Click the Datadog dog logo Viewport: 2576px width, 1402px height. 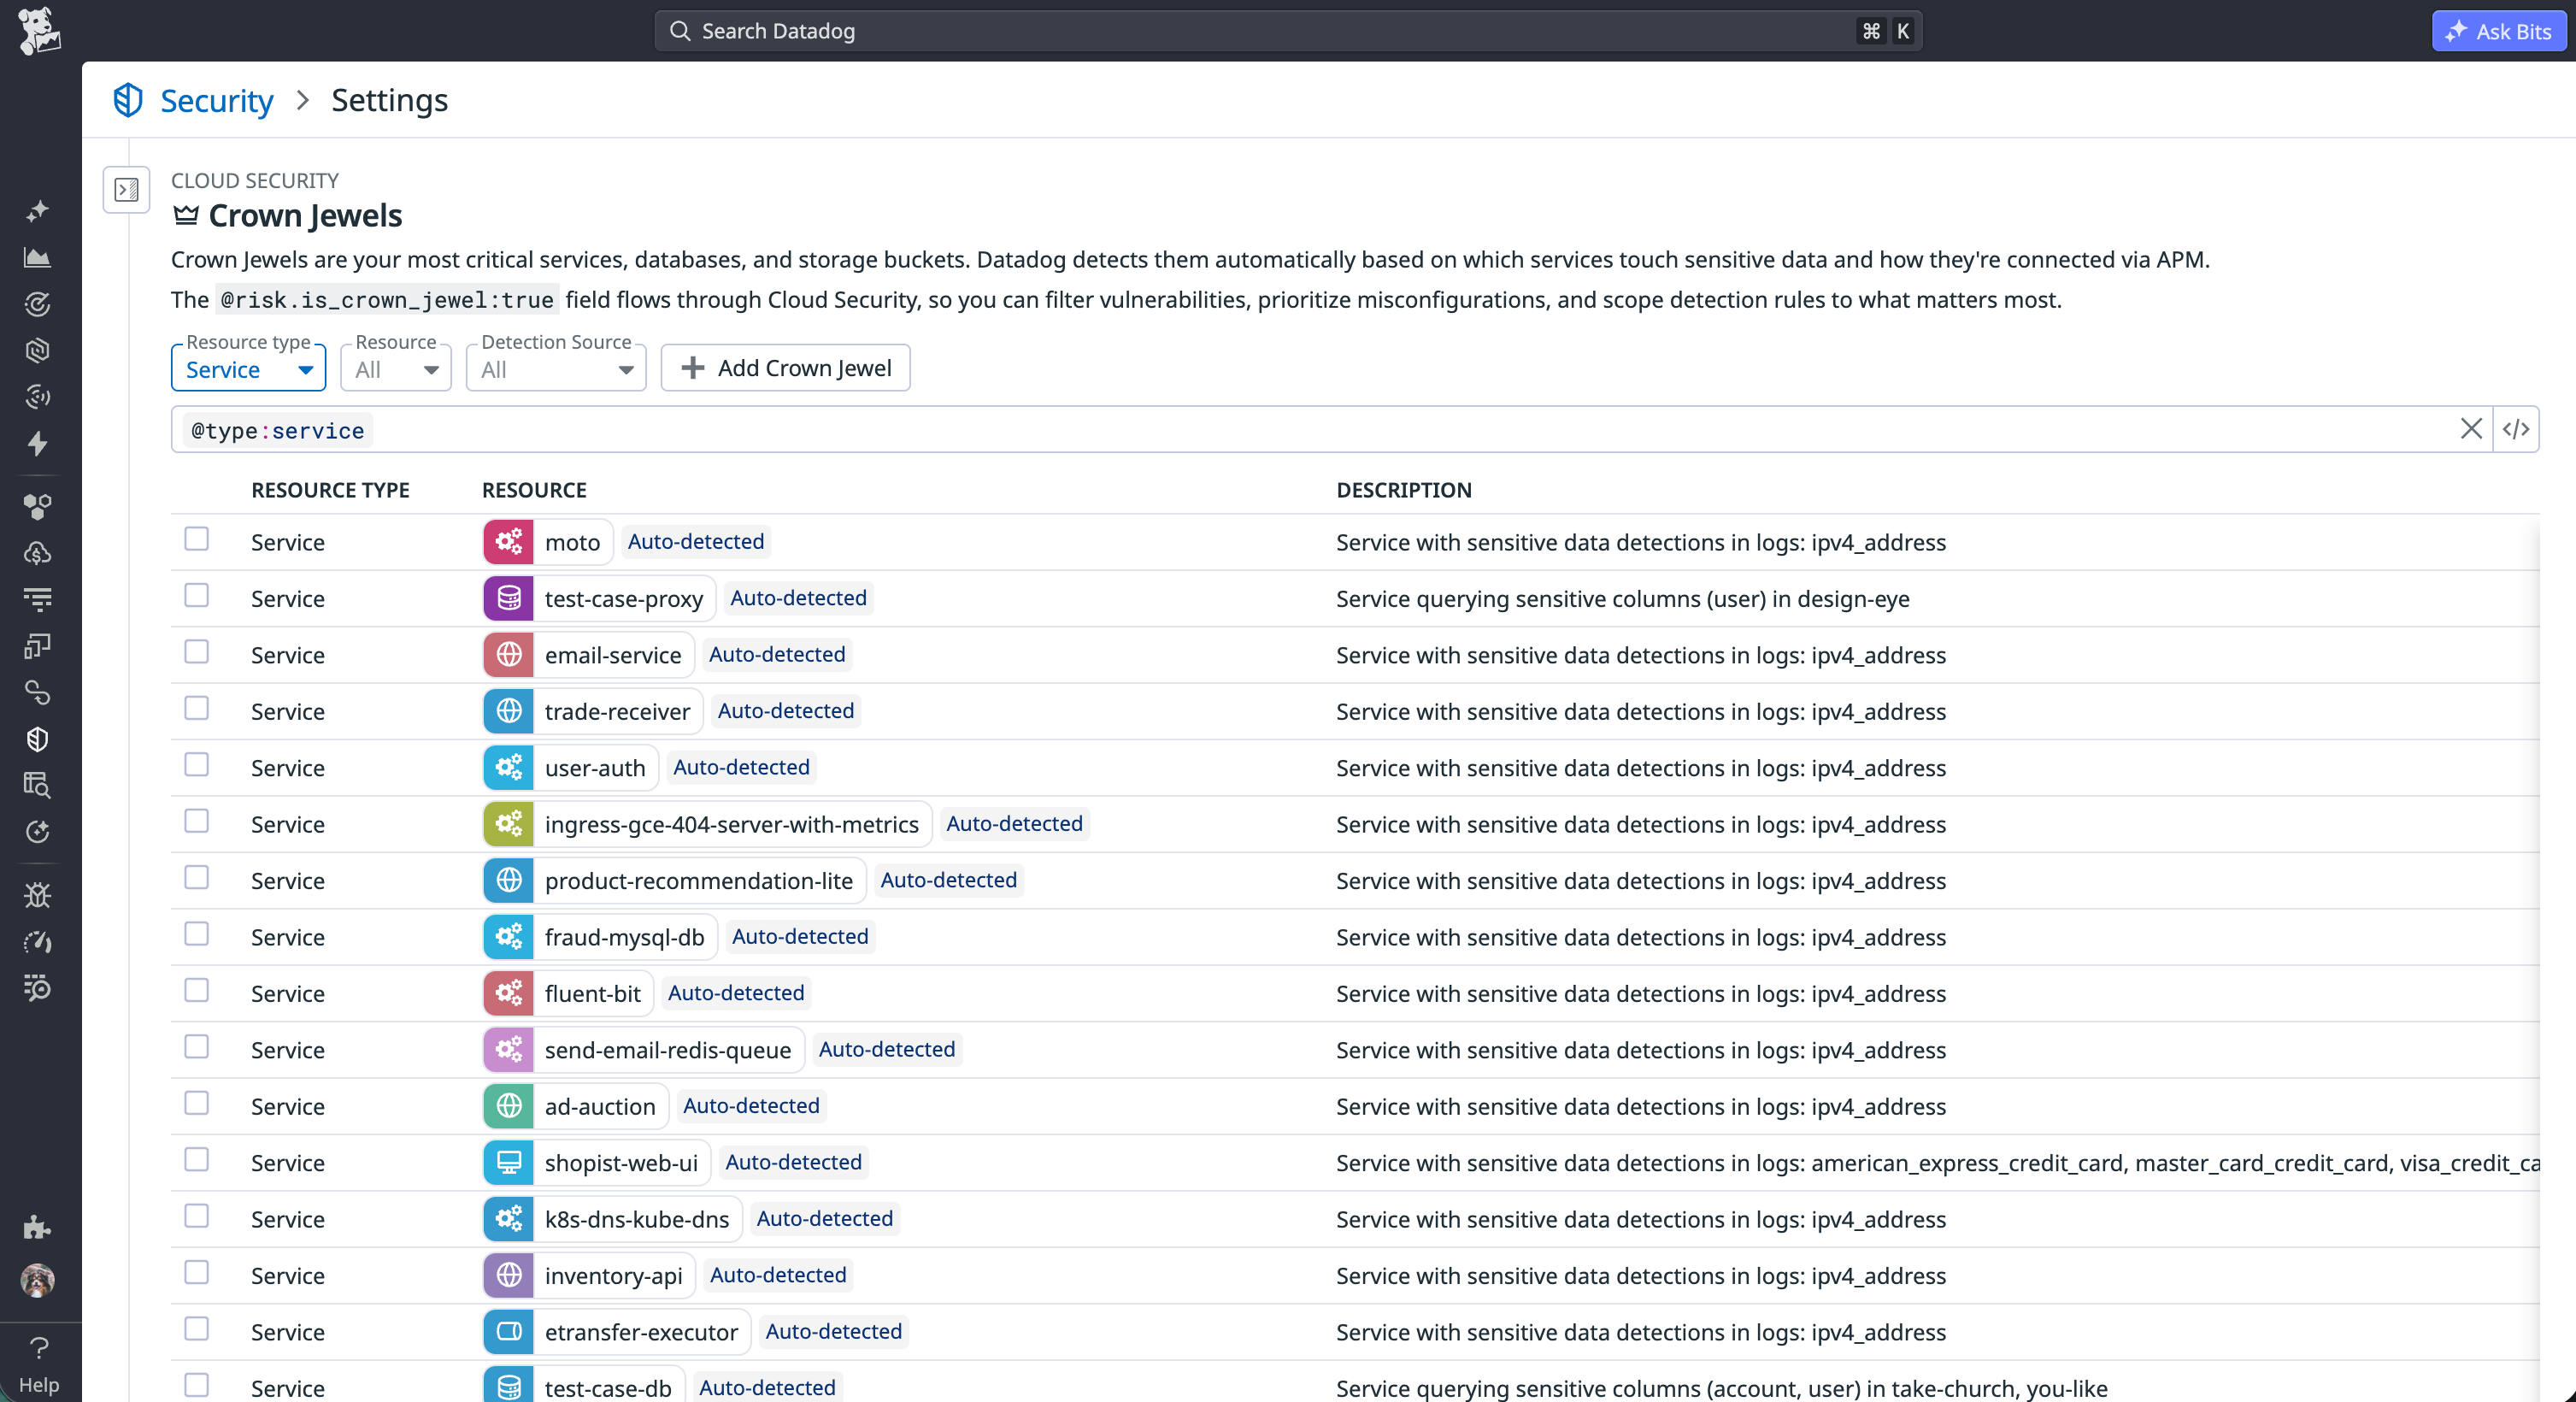39,31
